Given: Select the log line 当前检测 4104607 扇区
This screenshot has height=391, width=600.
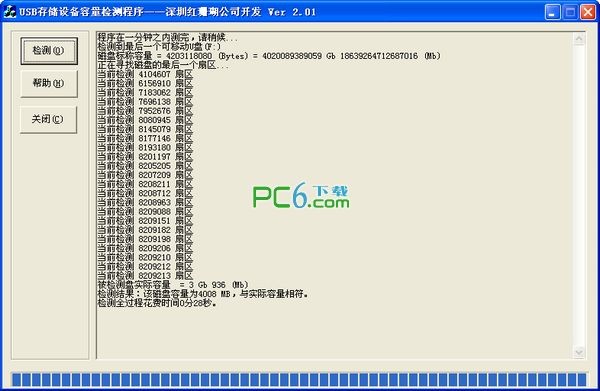Looking at the screenshot, I should tap(145, 74).
